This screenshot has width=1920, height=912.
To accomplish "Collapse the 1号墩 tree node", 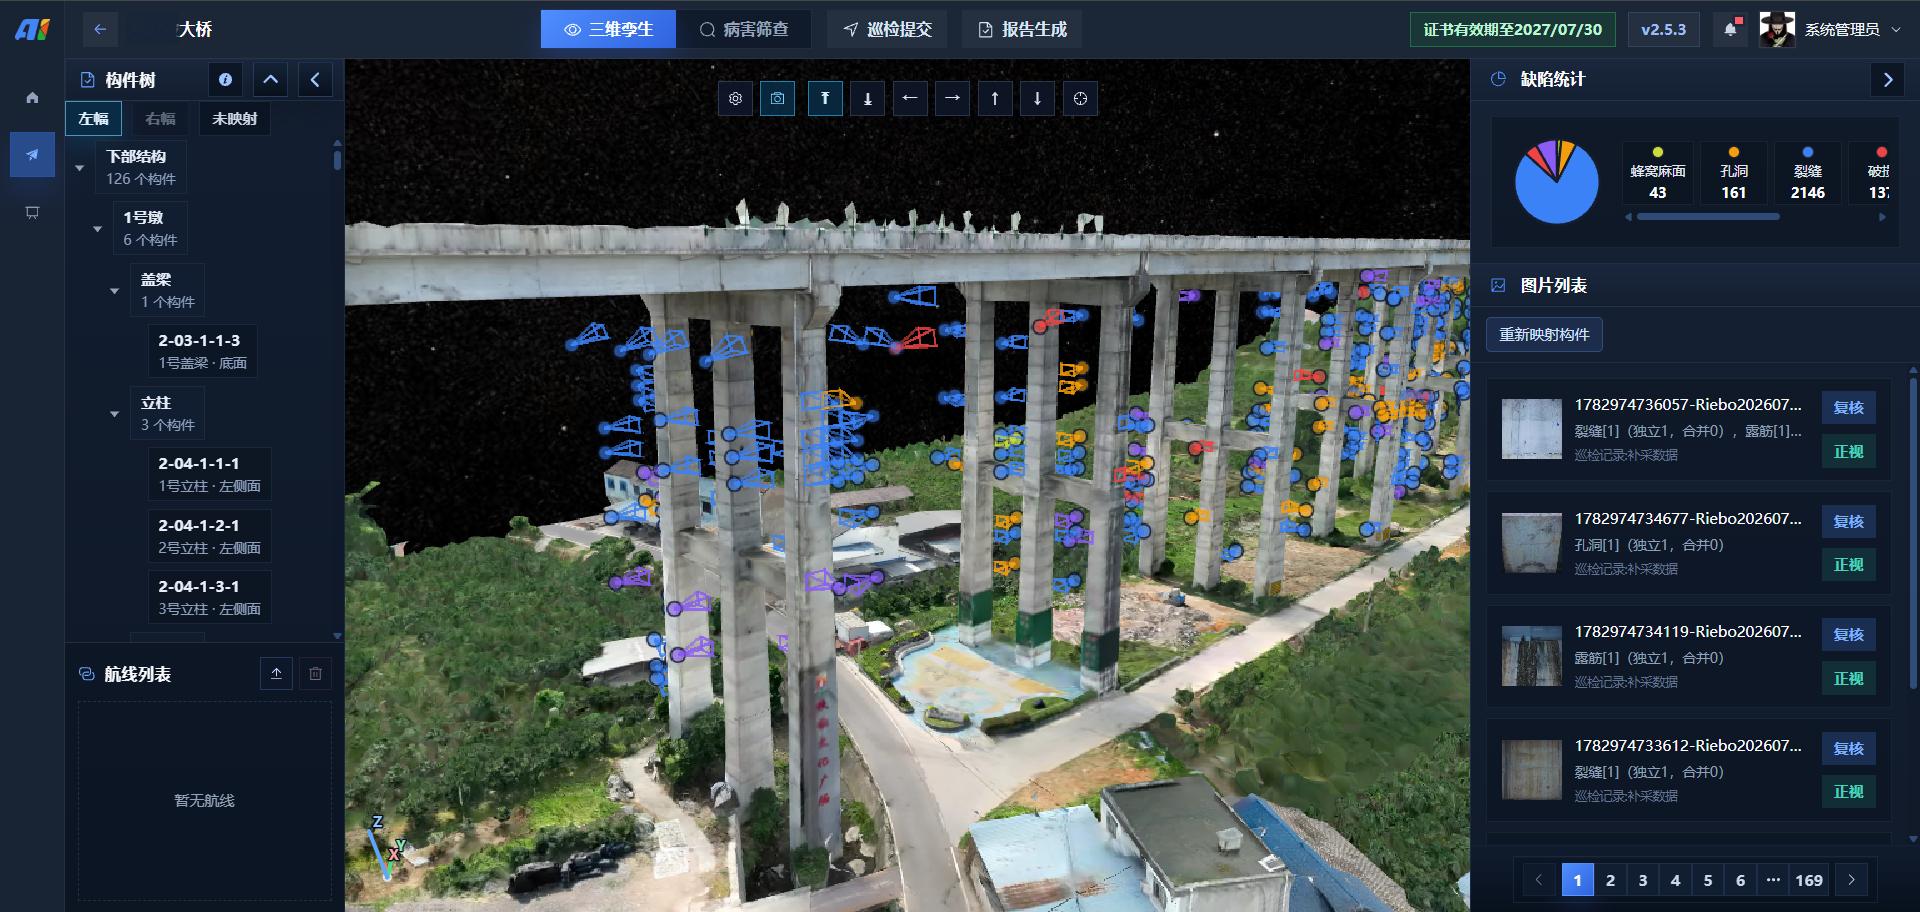I will pos(97,229).
